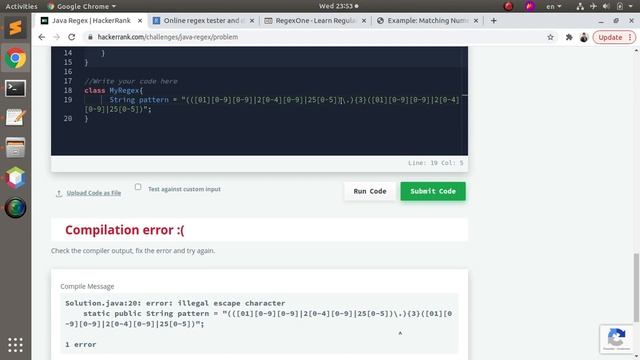
Task: Bookmark this page with the star icon
Action: click(x=550, y=37)
